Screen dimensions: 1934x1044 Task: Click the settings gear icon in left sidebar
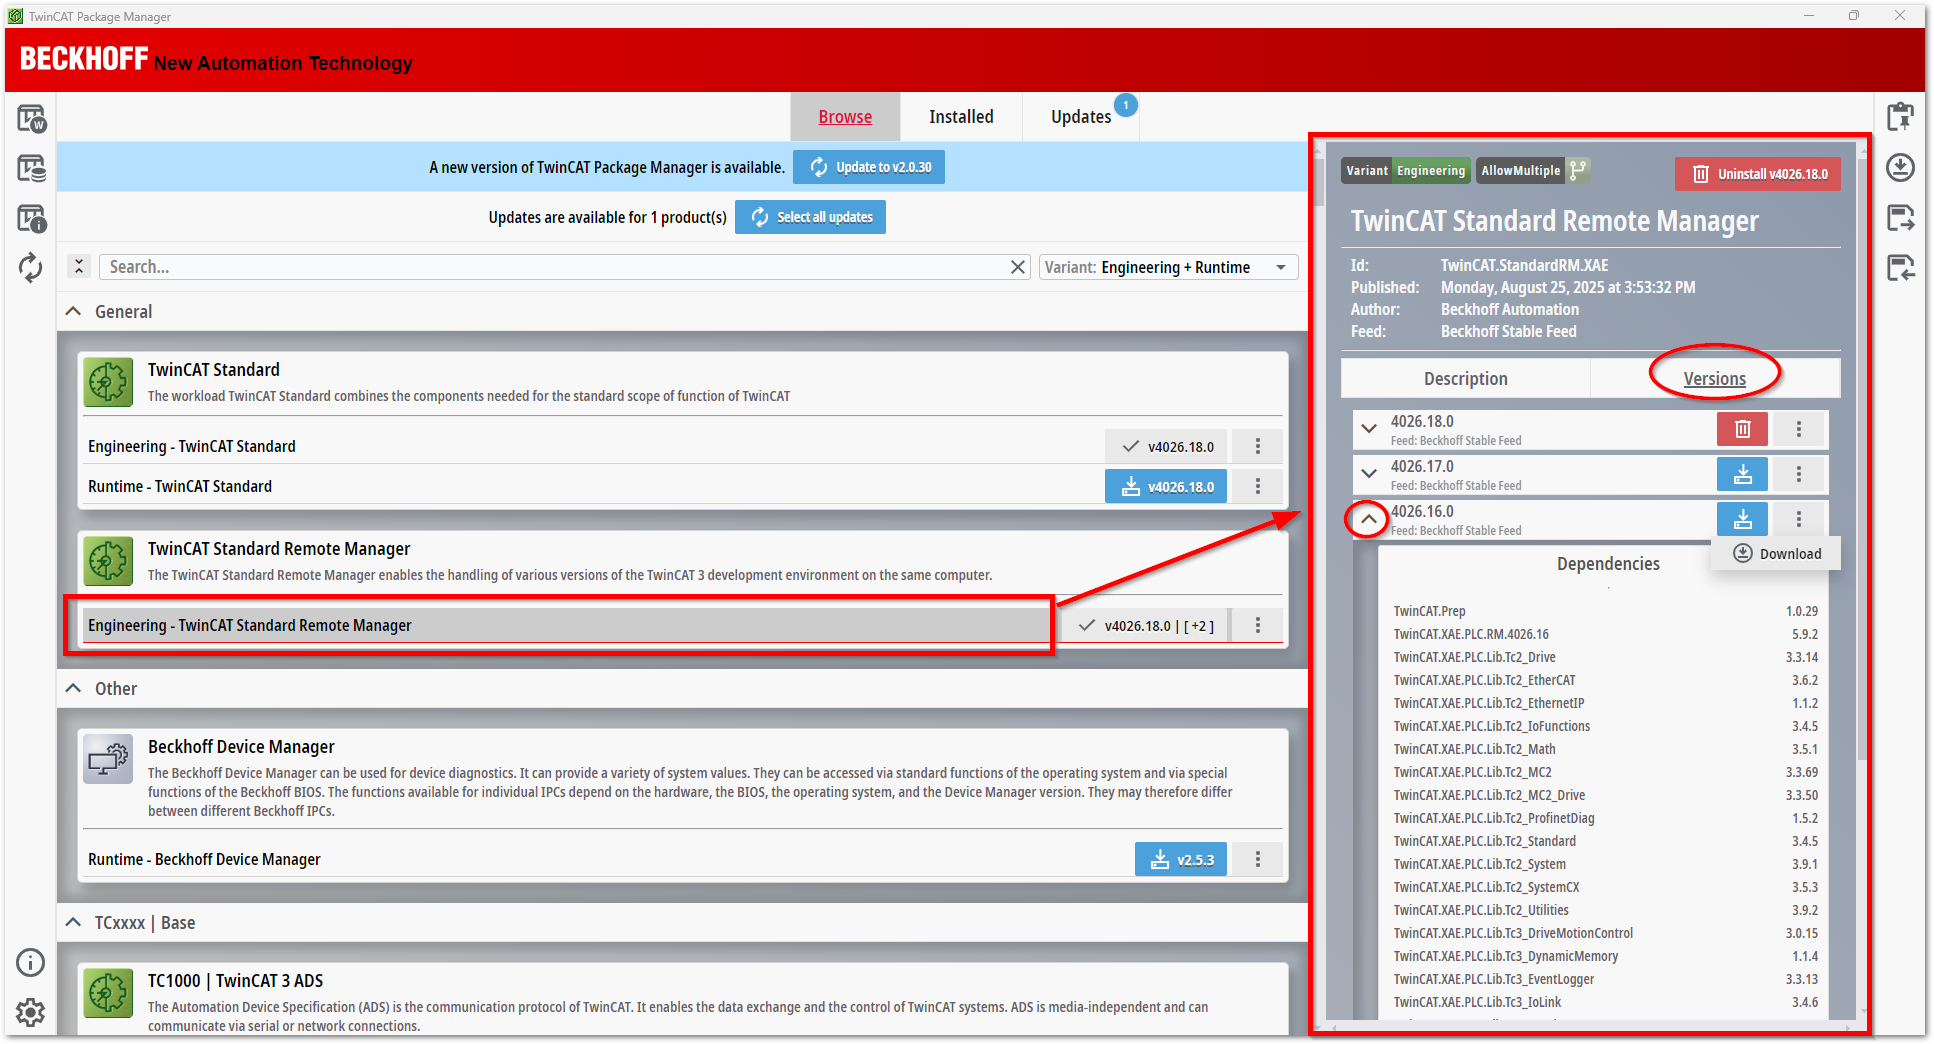pos(31,1012)
